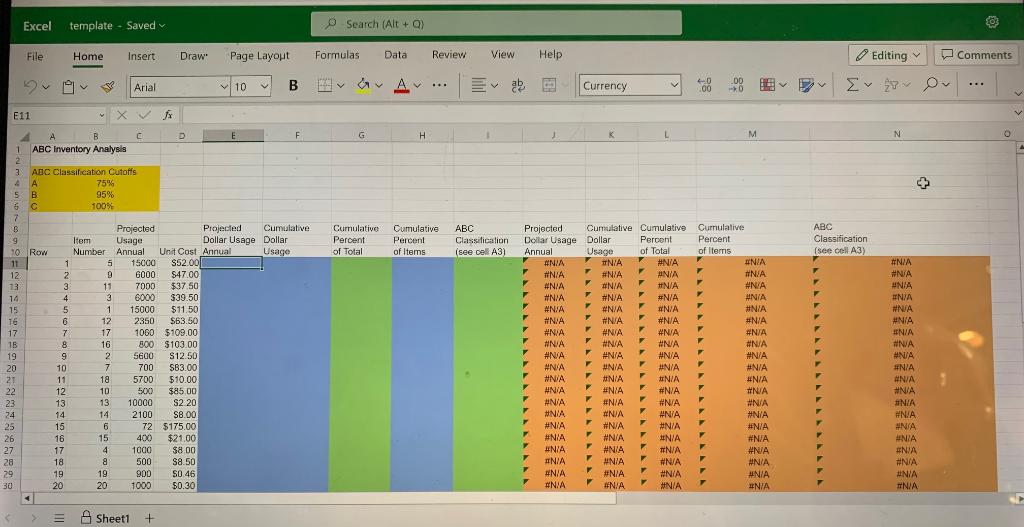Image resolution: width=1024 pixels, height=527 pixels.
Task: Click the Name Box showing E11
Action: click(56, 116)
